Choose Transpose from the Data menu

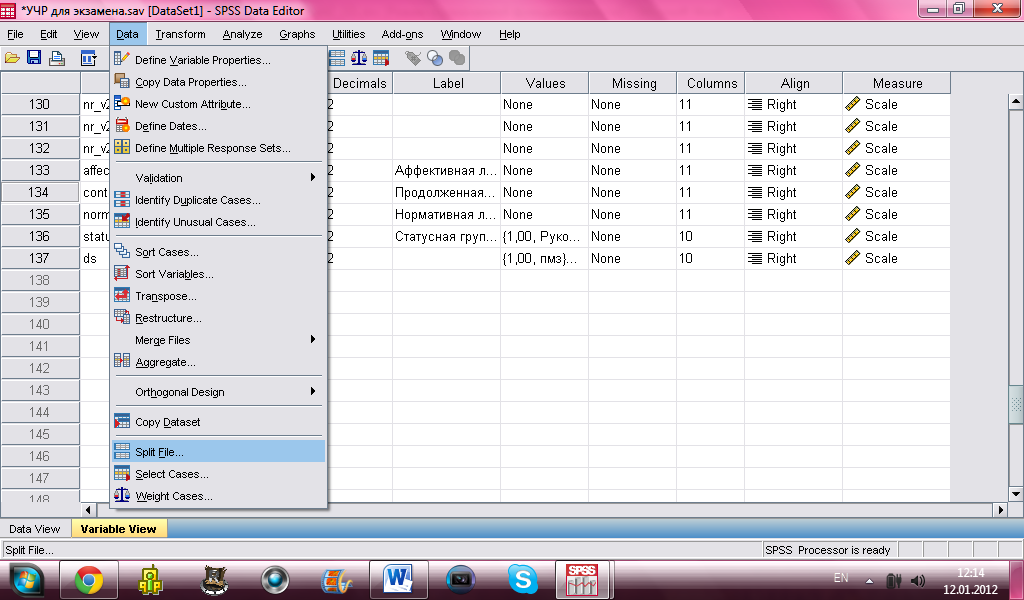(x=218, y=296)
